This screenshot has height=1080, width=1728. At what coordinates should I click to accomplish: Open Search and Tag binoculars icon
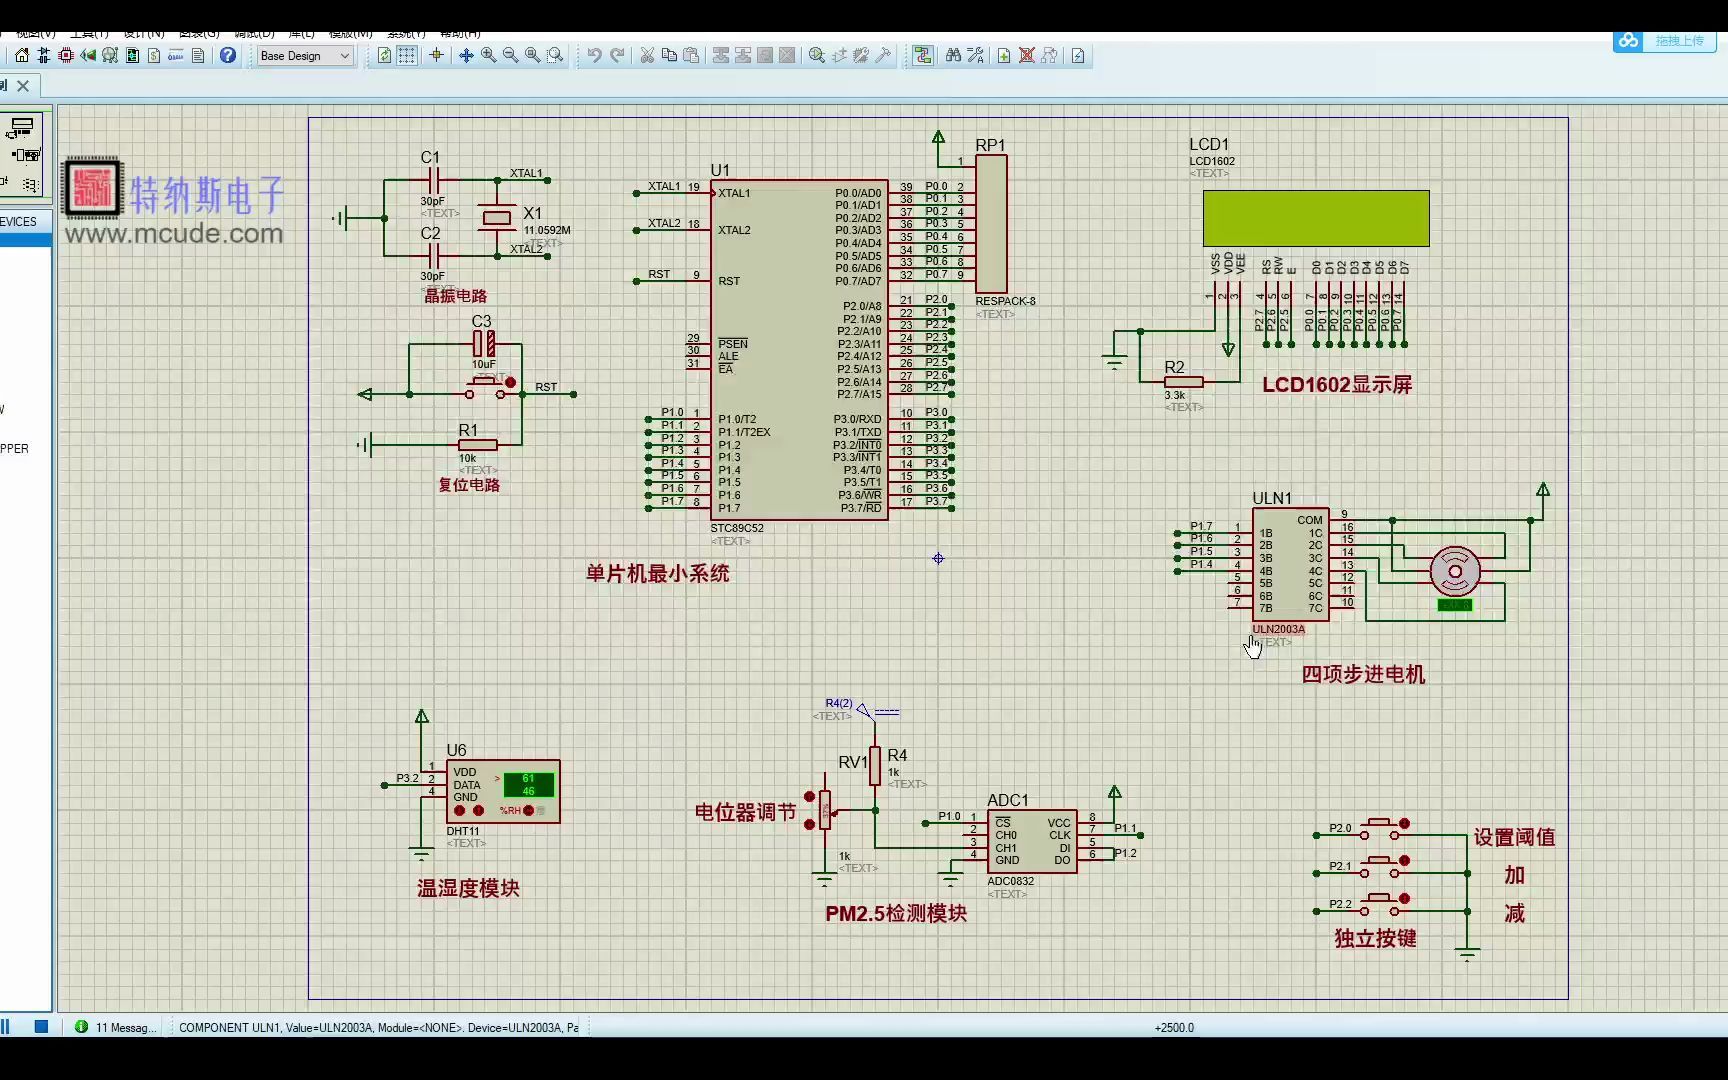pos(953,56)
